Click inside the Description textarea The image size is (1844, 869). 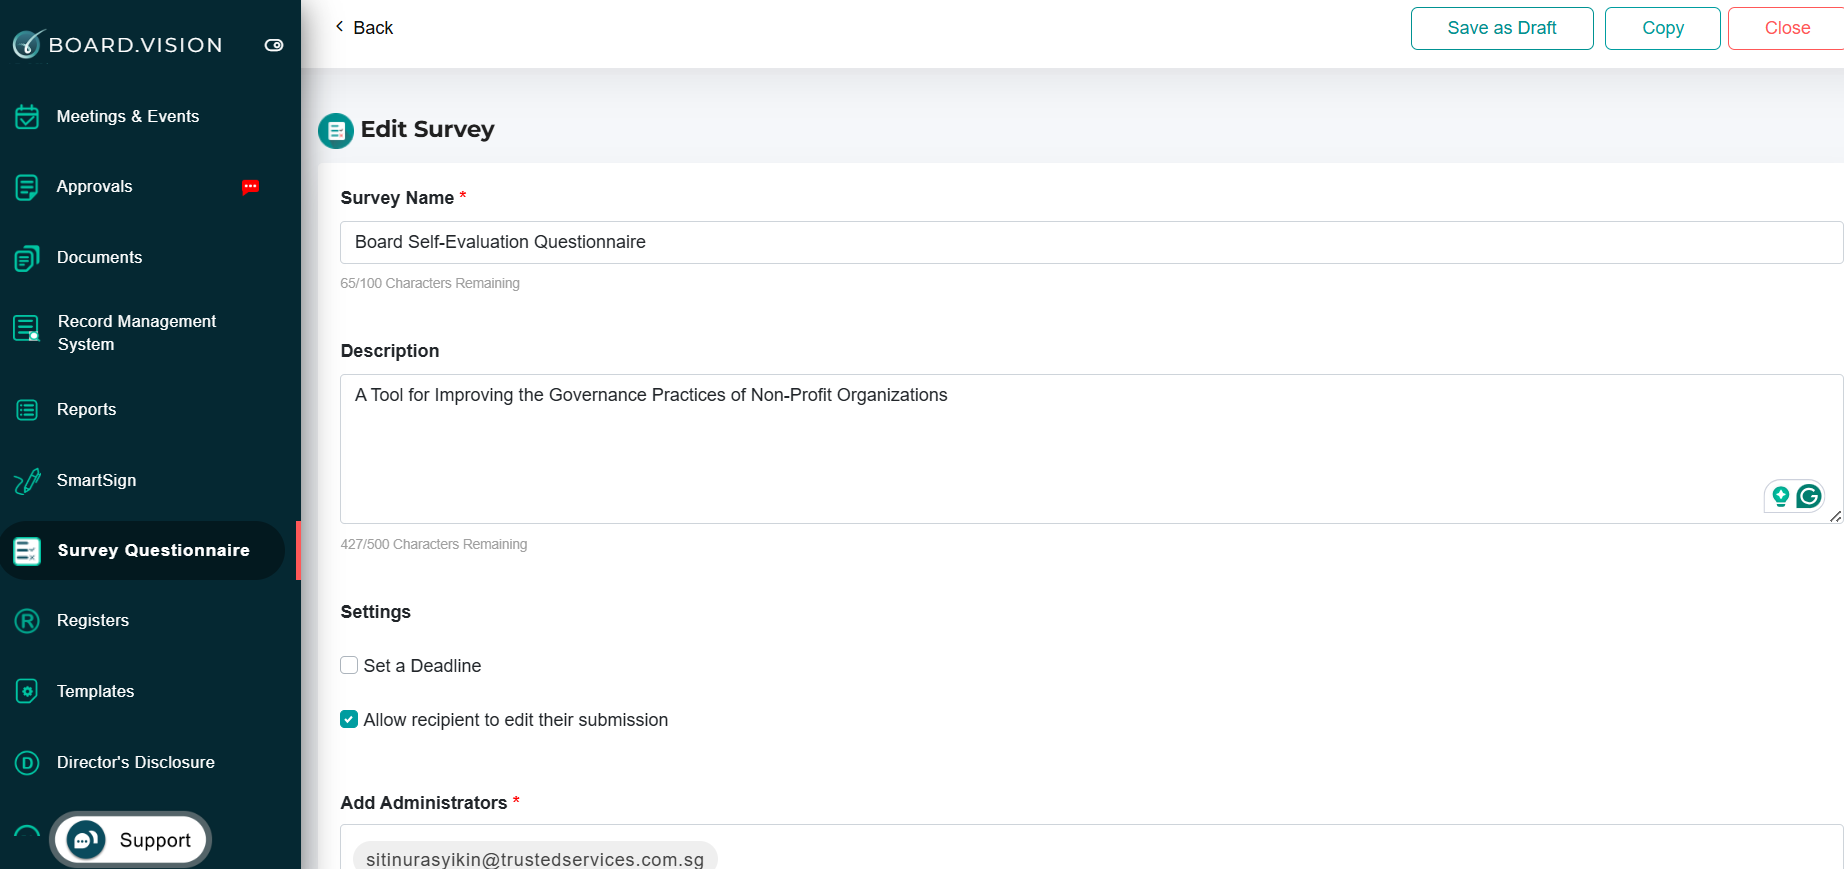(1091, 449)
